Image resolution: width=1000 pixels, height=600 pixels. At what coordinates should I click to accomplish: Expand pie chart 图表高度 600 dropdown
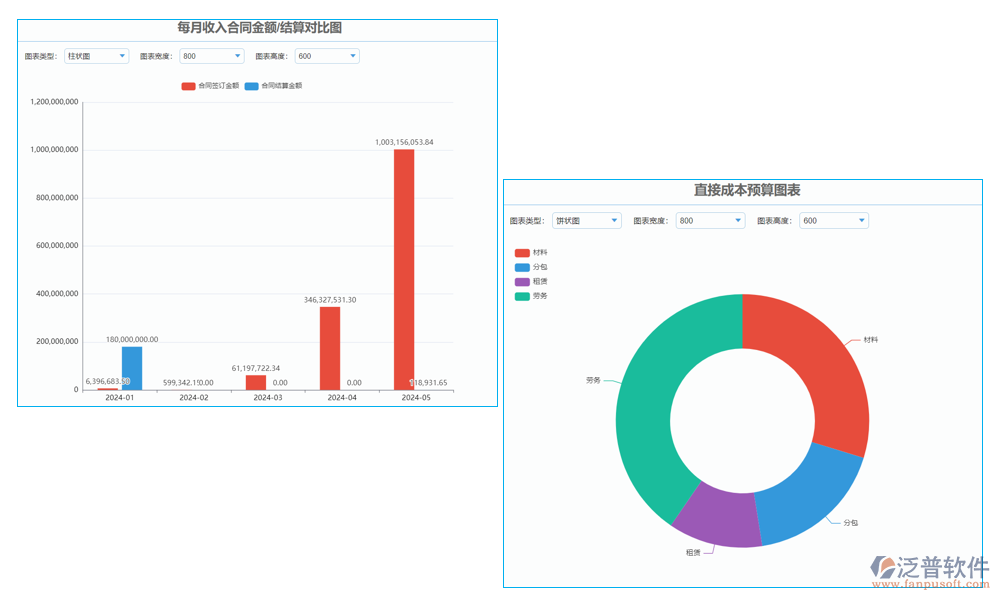834,220
